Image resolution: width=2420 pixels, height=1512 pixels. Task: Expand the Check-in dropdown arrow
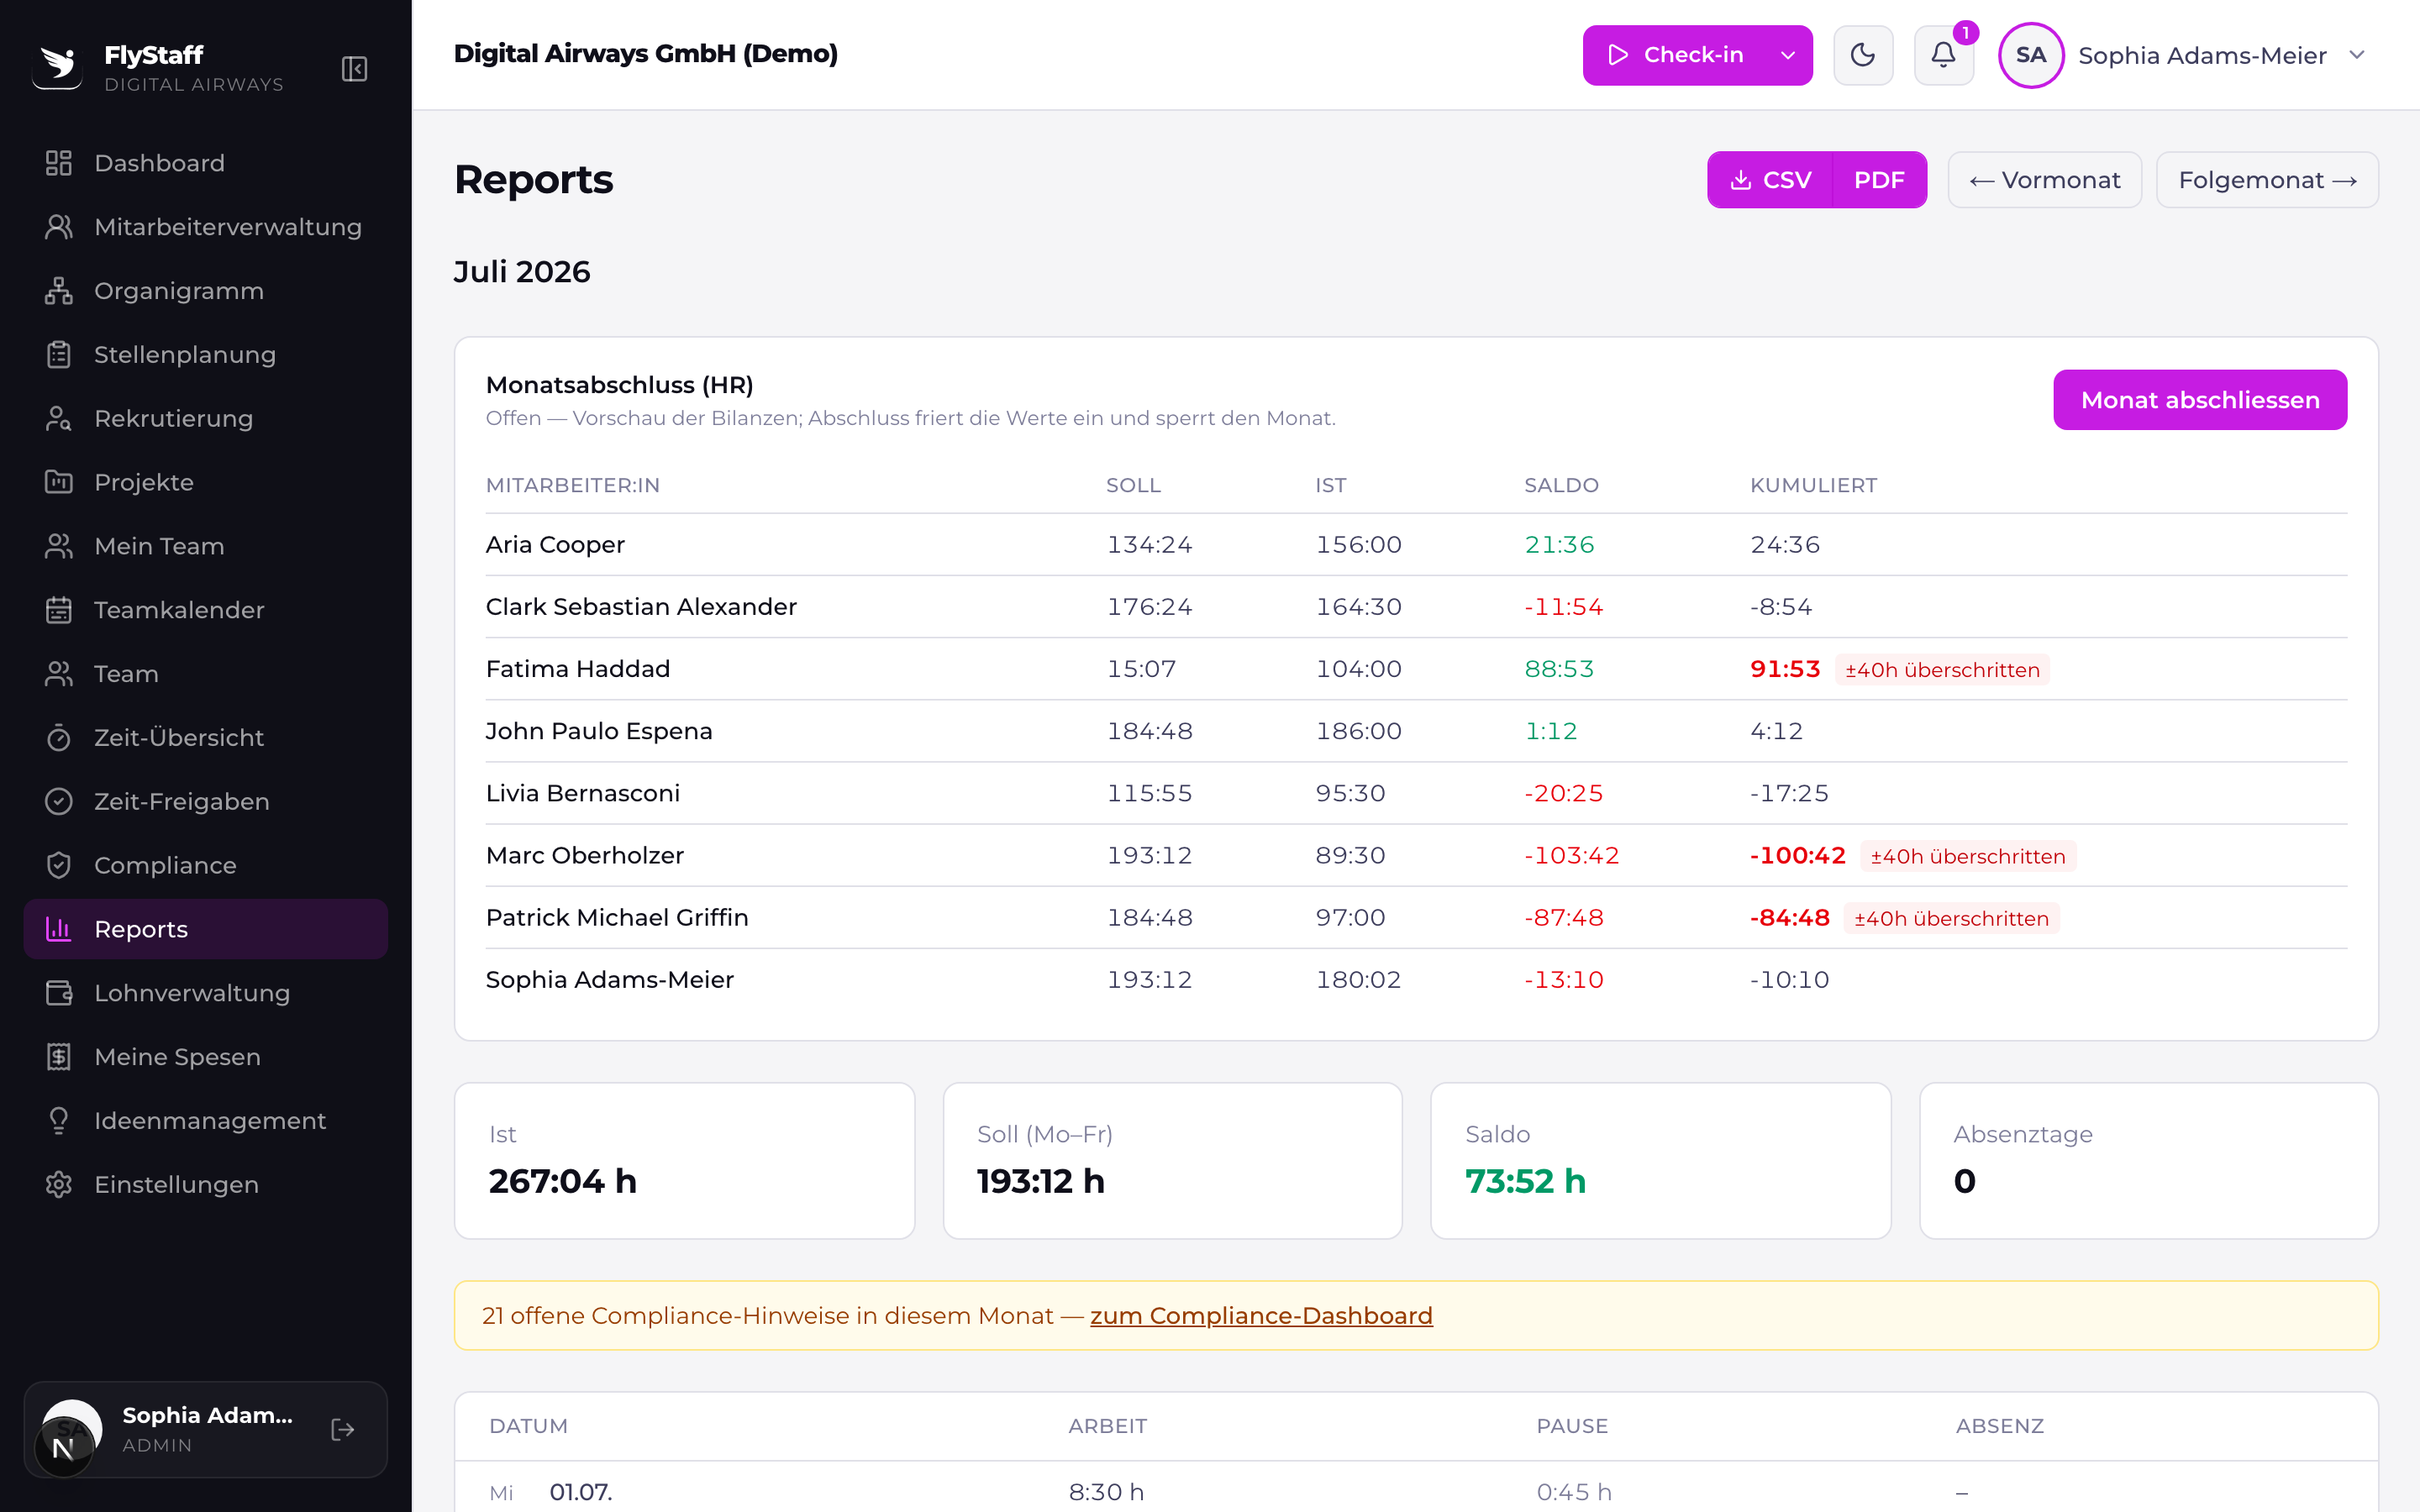click(x=1787, y=55)
